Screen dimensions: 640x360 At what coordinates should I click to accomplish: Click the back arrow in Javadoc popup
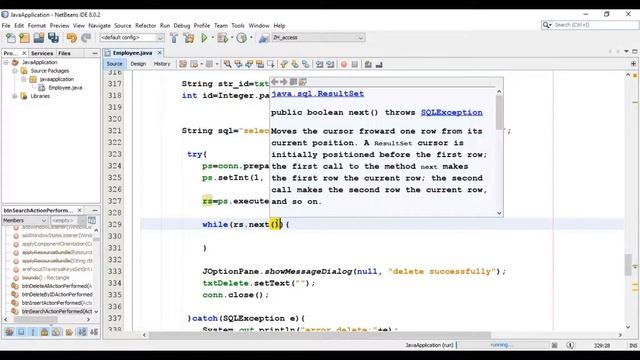pyautogui.click(x=275, y=82)
